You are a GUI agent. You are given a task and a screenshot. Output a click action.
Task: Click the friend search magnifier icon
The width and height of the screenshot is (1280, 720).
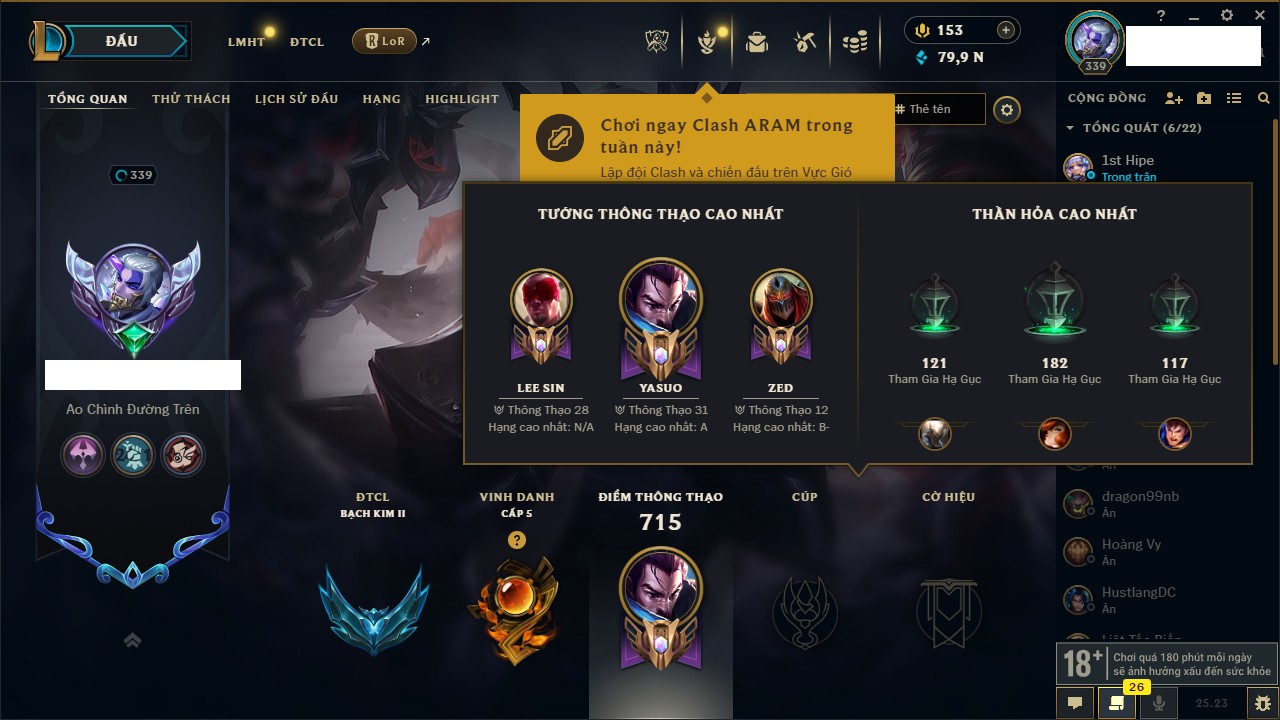[1264, 98]
